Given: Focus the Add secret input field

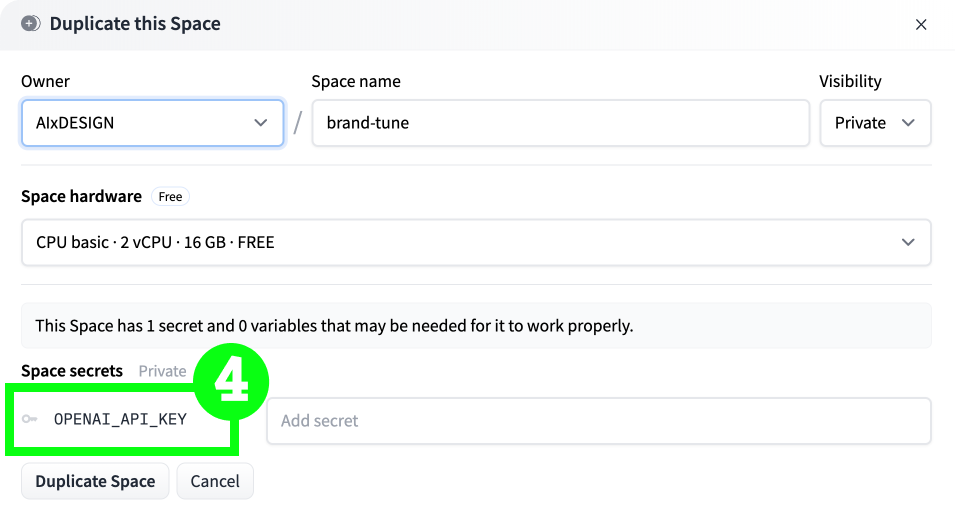Looking at the screenshot, I should pos(598,421).
